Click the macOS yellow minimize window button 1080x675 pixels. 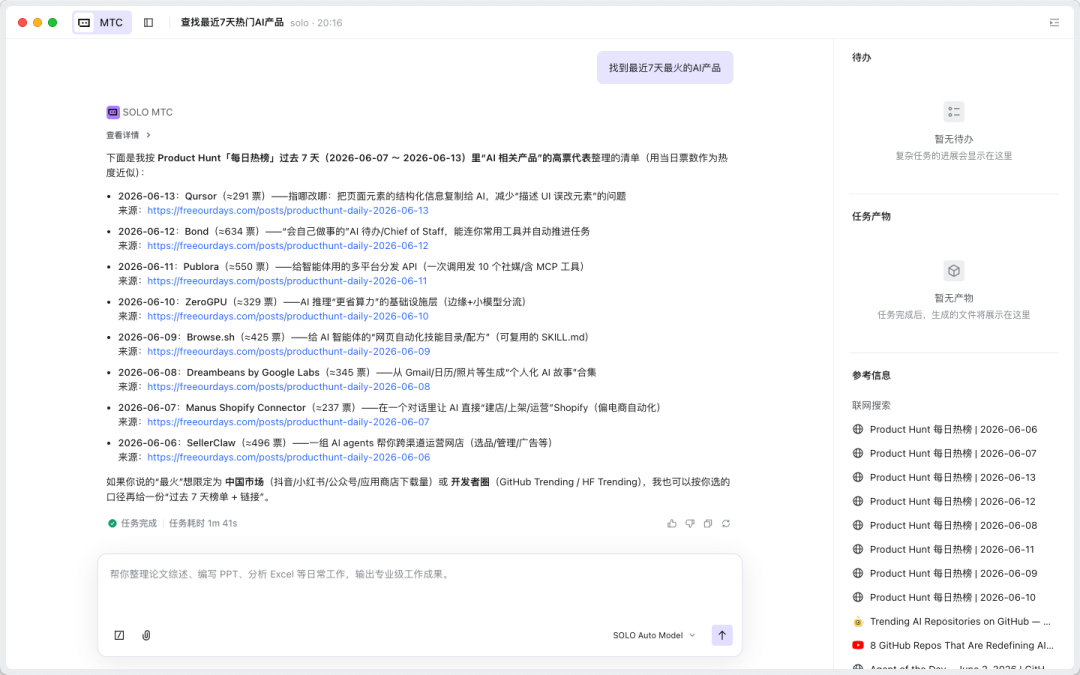(37, 23)
